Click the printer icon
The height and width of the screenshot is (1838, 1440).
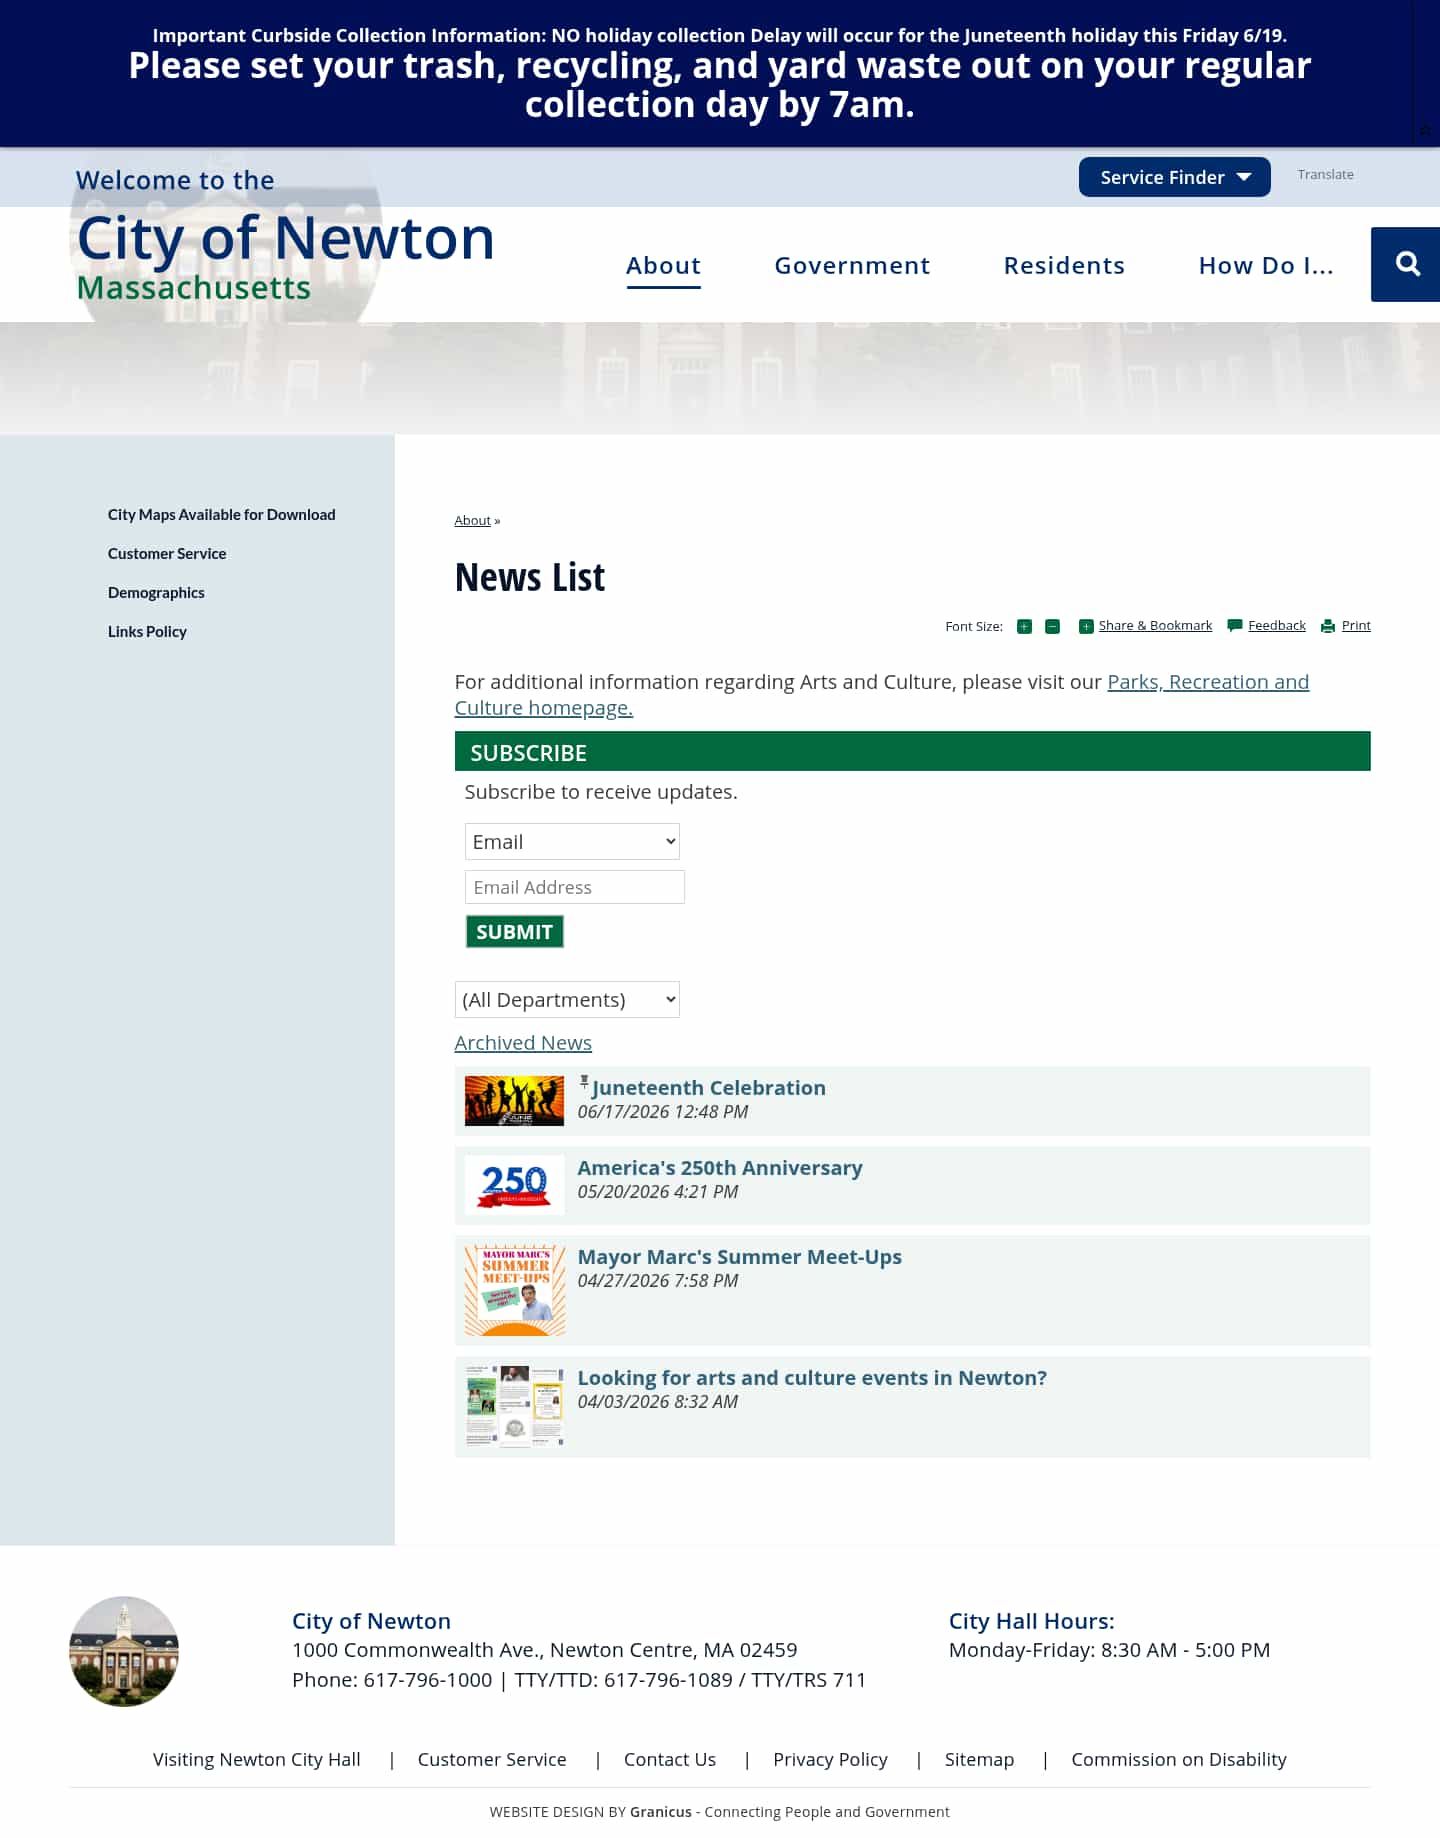click(x=1328, y=626)
